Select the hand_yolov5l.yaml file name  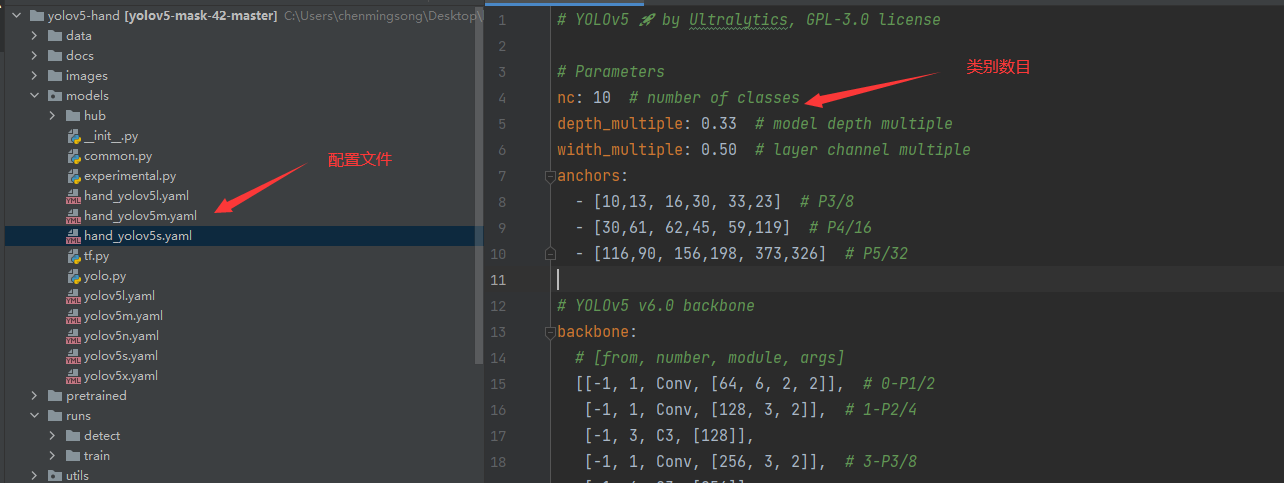(136, 196)
